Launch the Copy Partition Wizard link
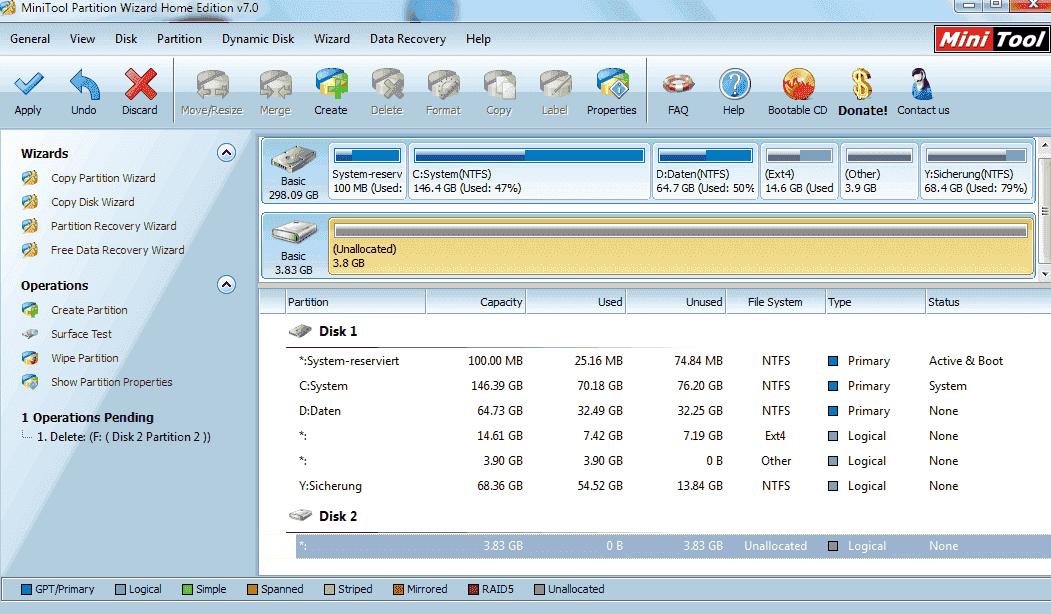The height and width of the screenshot is (614, 1051). click(103, 178)
